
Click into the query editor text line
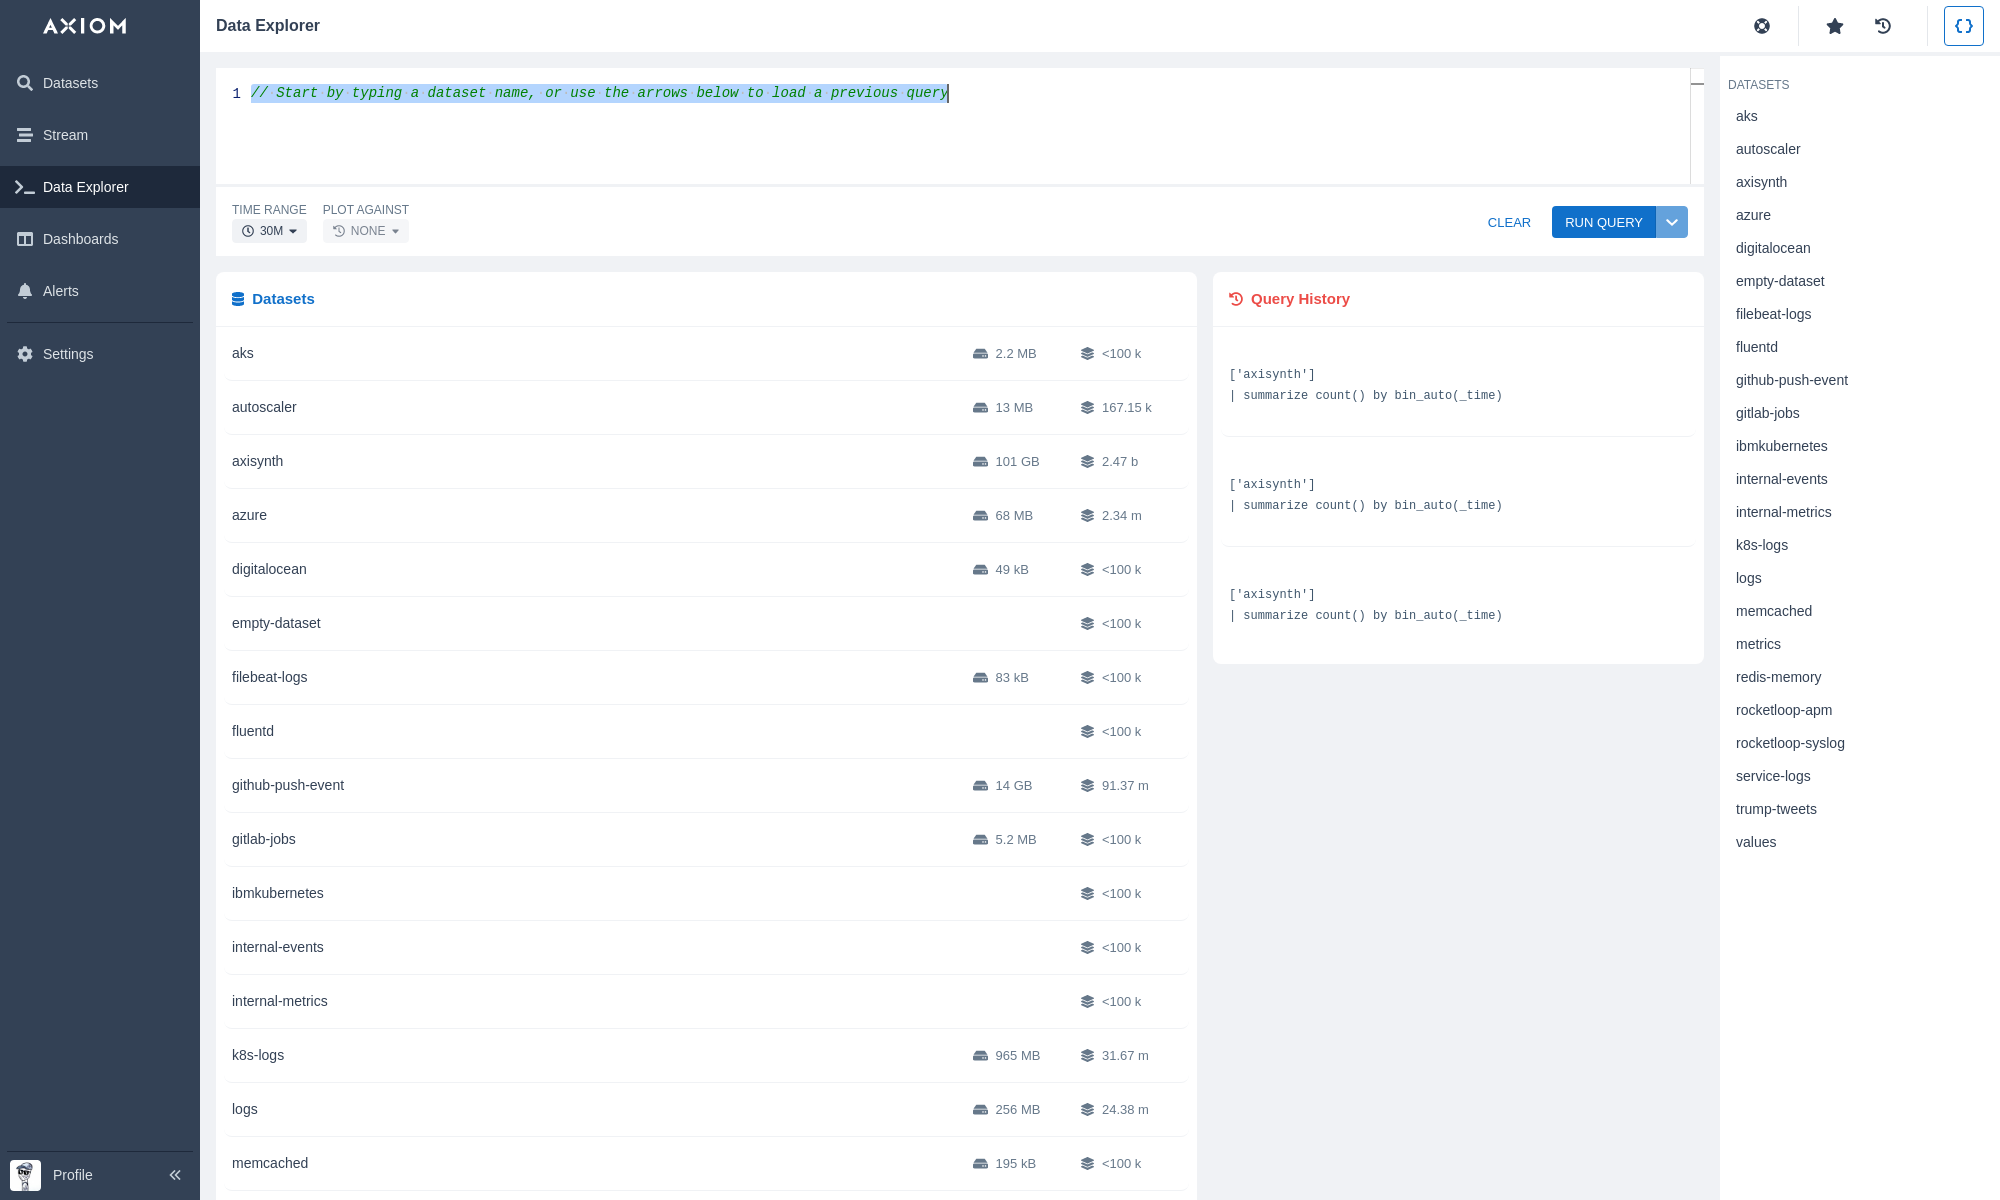coord(600,93)
